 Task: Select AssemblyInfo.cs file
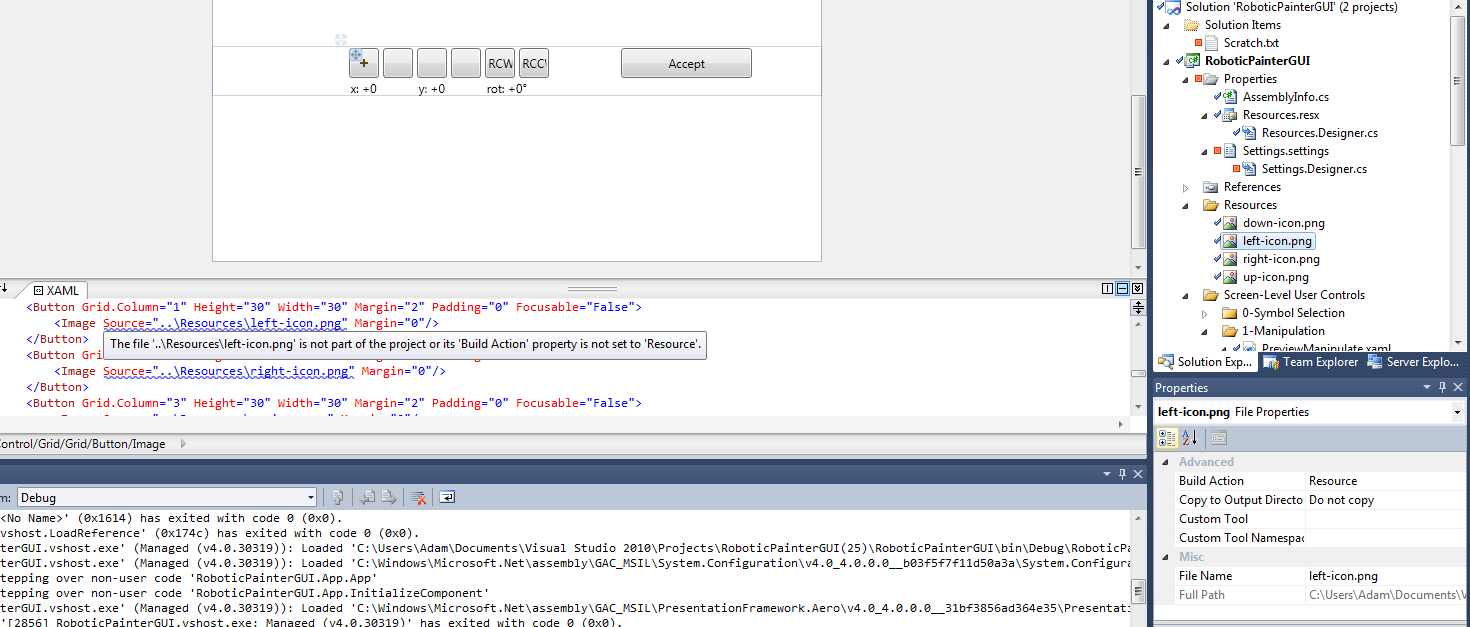1285,97
